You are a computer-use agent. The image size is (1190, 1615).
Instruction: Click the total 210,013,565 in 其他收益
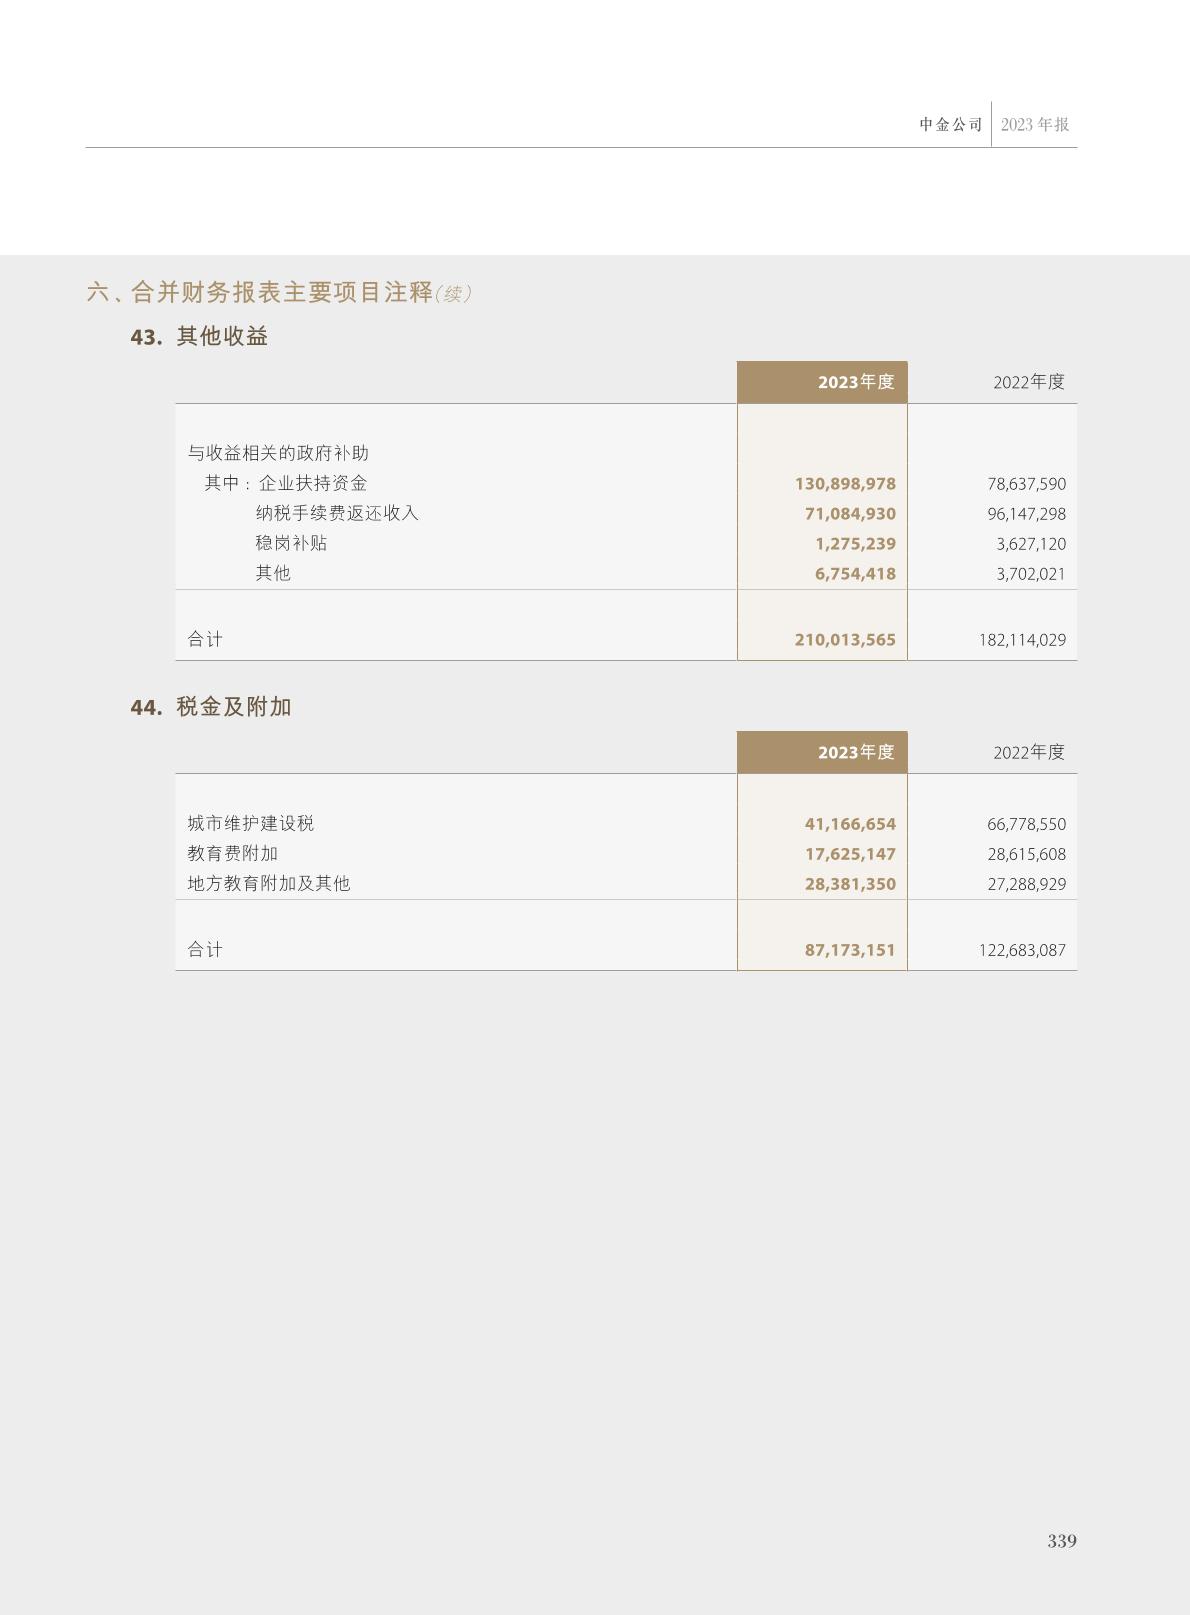pos(845,640)
